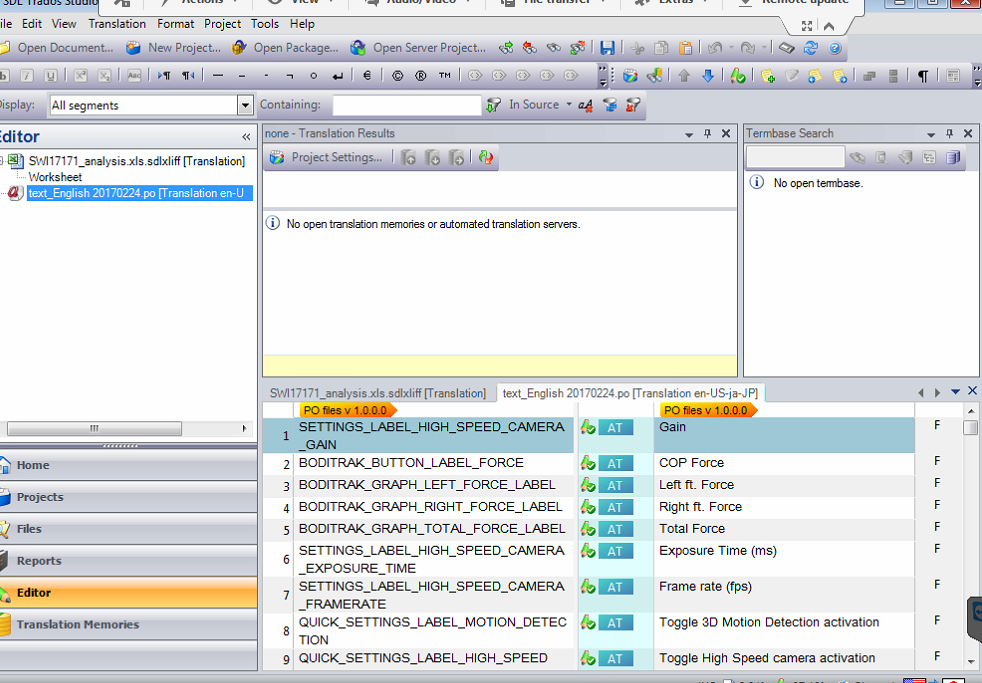The image size is (982, 683).
Task: Toggle the Termbase Search auto-hide pin
Action: click(949, 133)
